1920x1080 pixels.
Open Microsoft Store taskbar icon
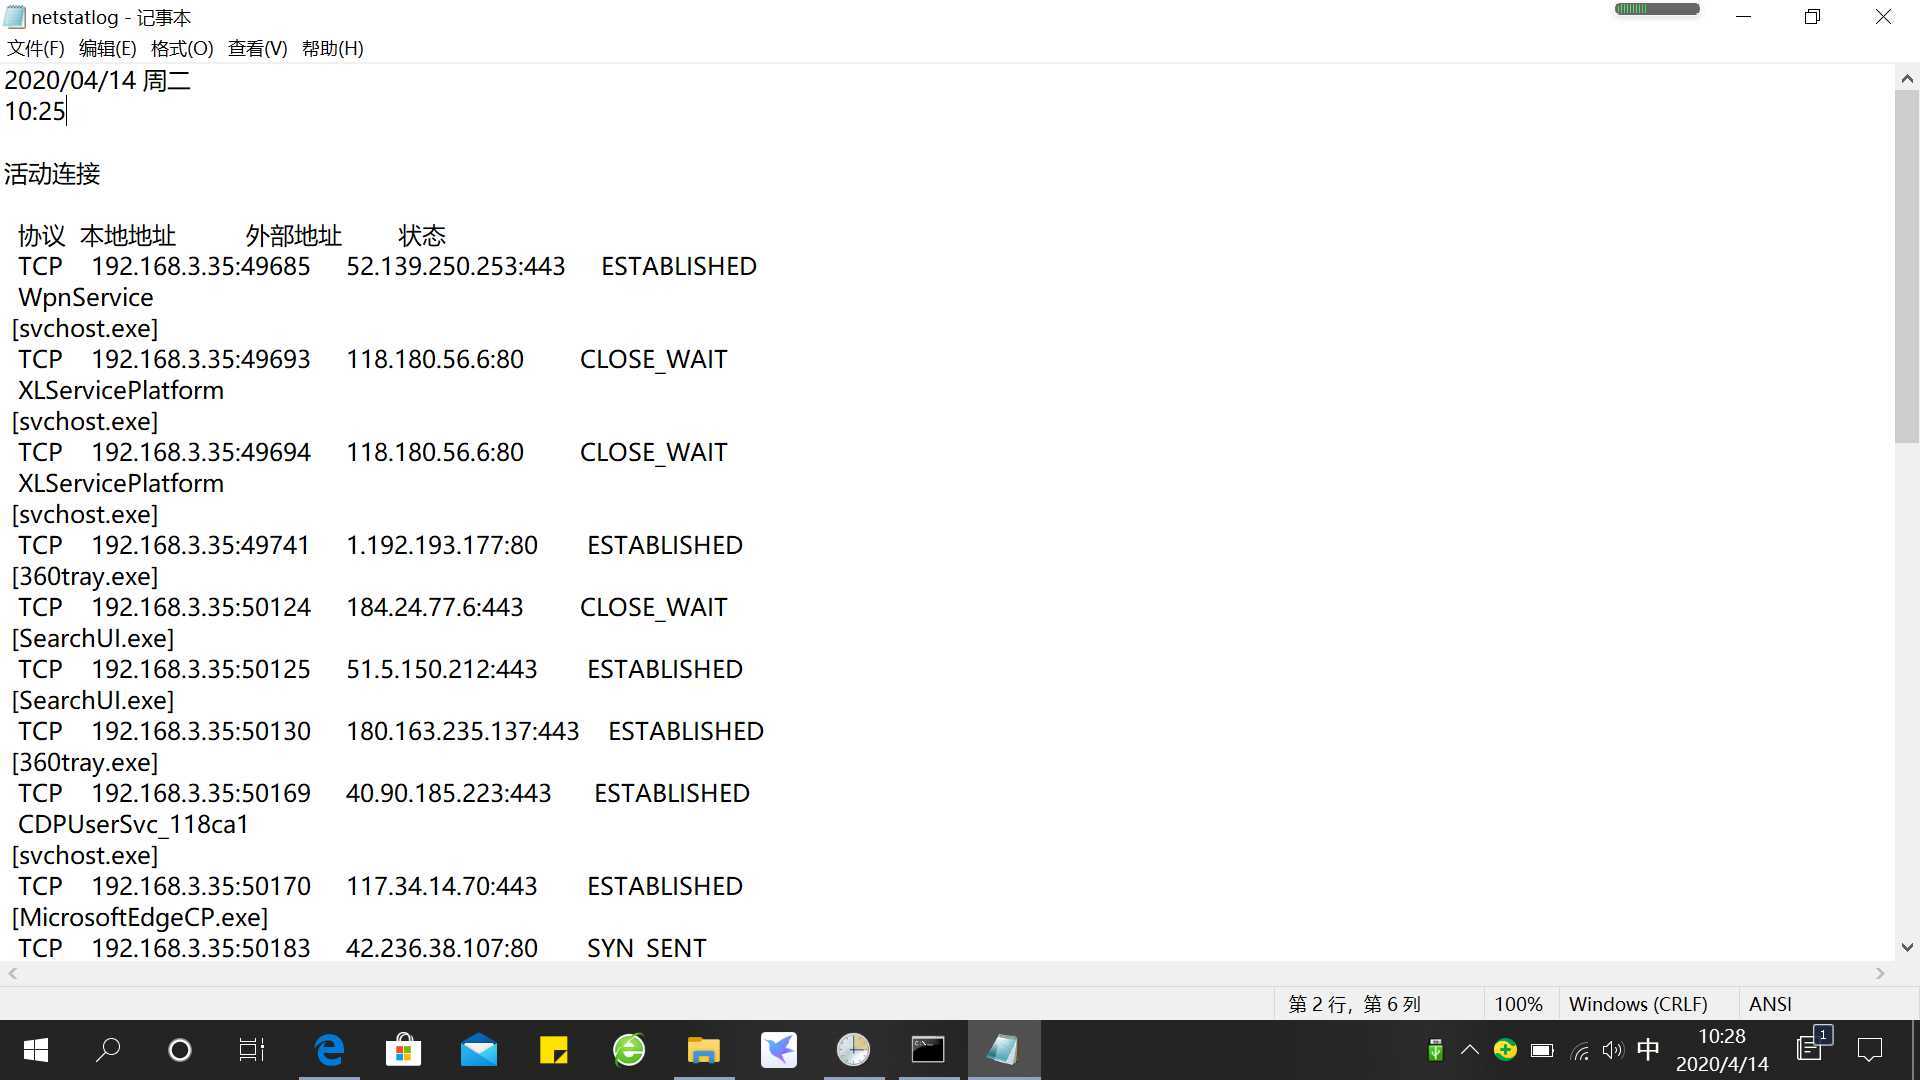[x=403, y=1050]
